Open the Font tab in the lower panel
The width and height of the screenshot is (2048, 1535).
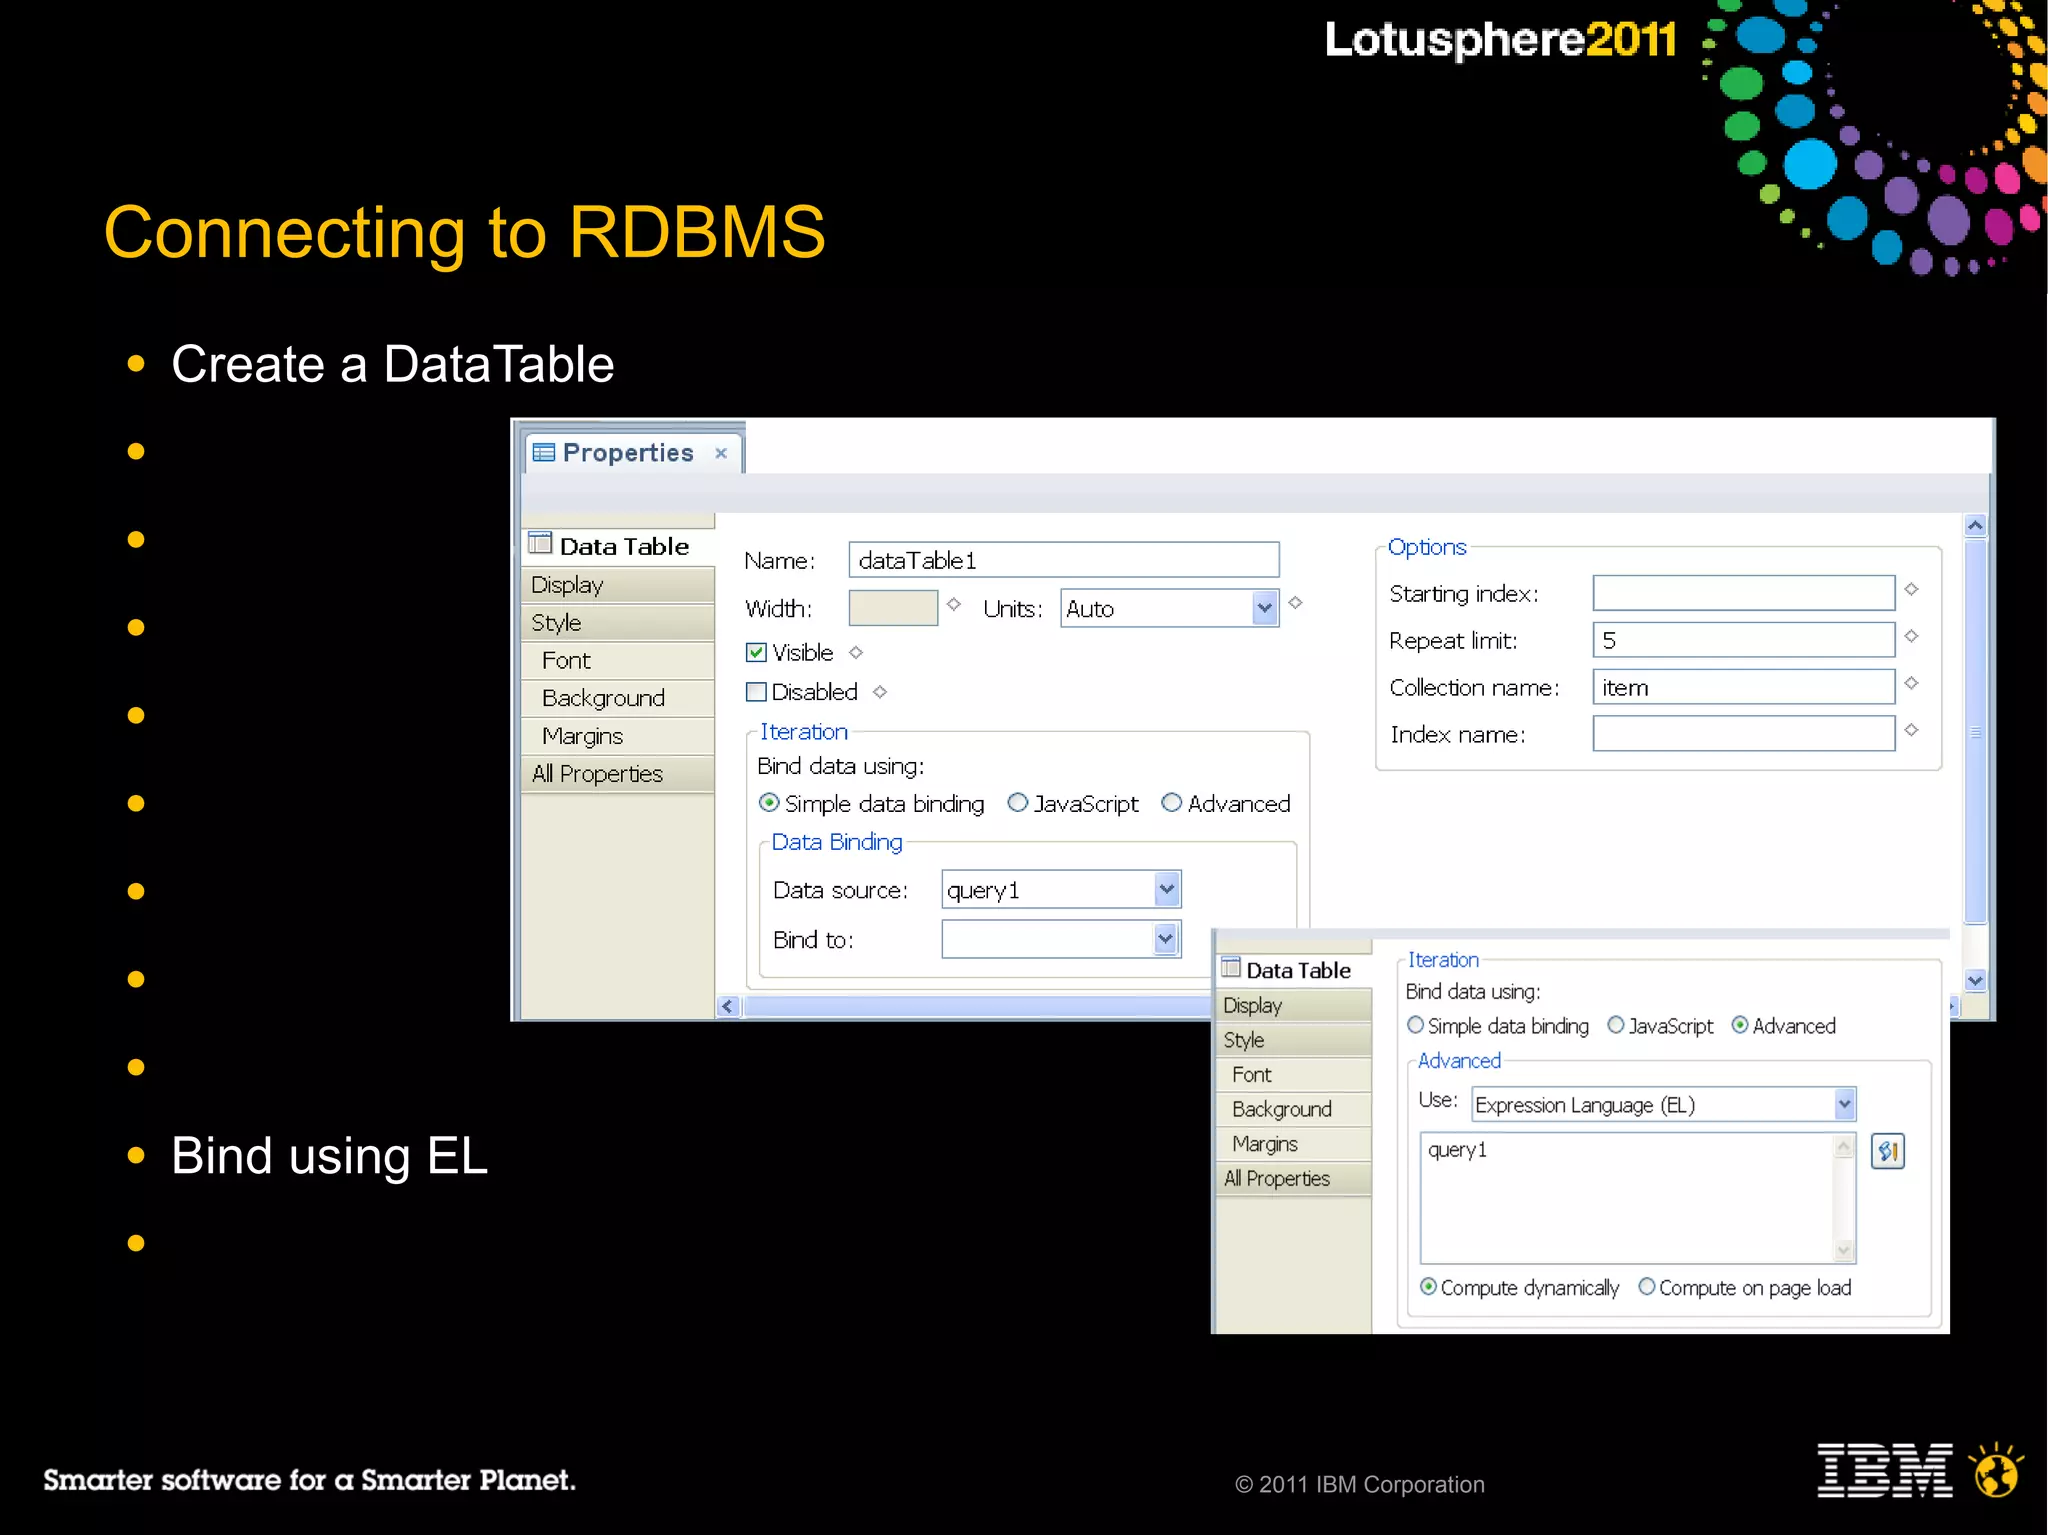click(1293, 1075)
